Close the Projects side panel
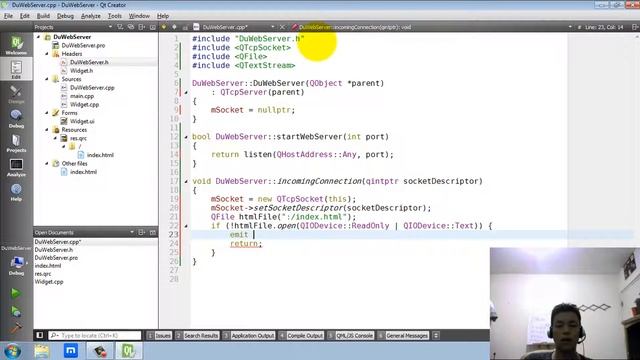Screen dimensions: 640x360 coord(153,27)
